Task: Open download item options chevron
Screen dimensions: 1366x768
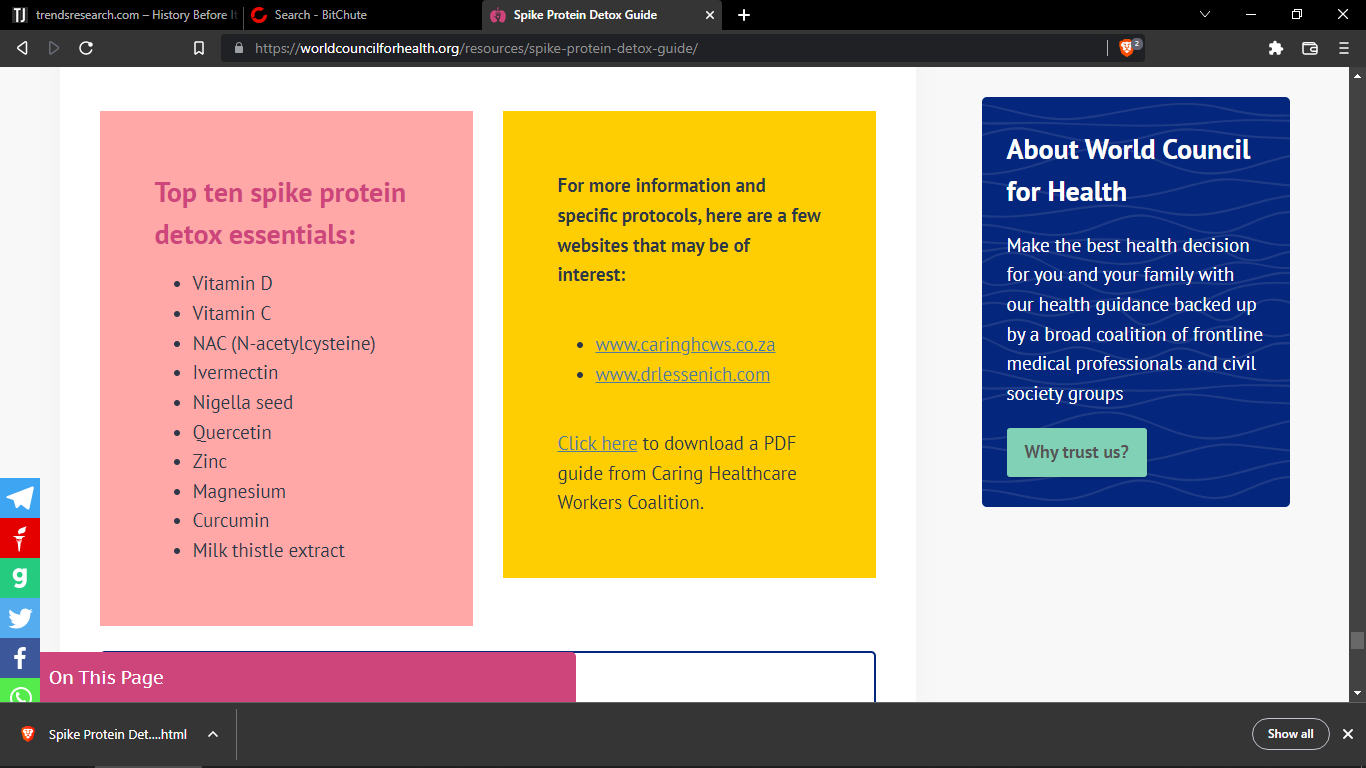Action: (x=213, y=734)
